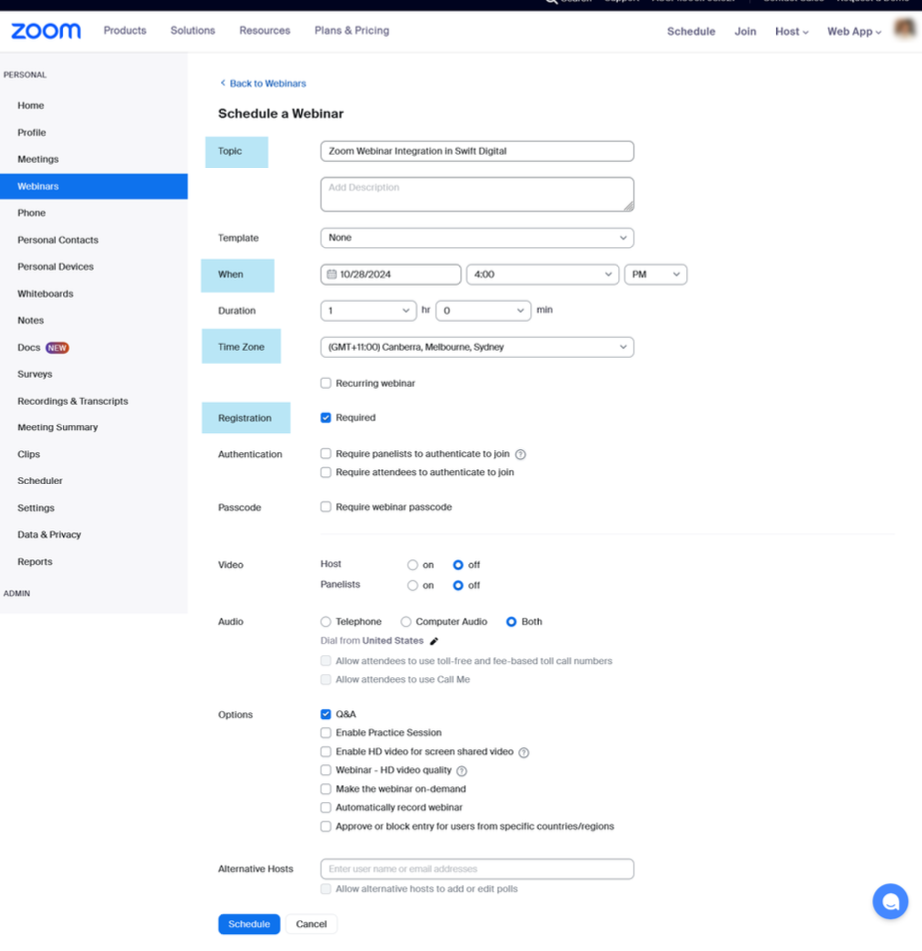922x951 pixels.
Task: Go to Reports in the sidebar
Action: point(35,562)
